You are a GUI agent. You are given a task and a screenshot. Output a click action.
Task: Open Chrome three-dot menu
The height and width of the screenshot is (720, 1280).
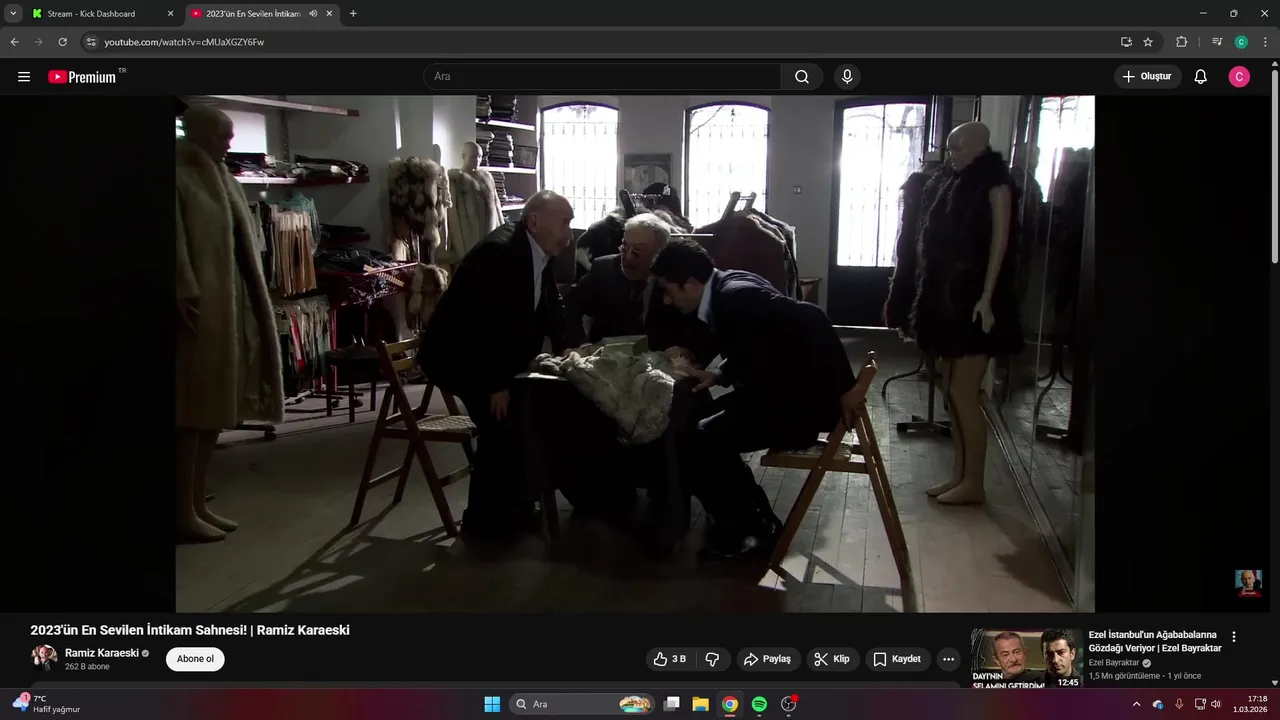(x=1265, y=42)
